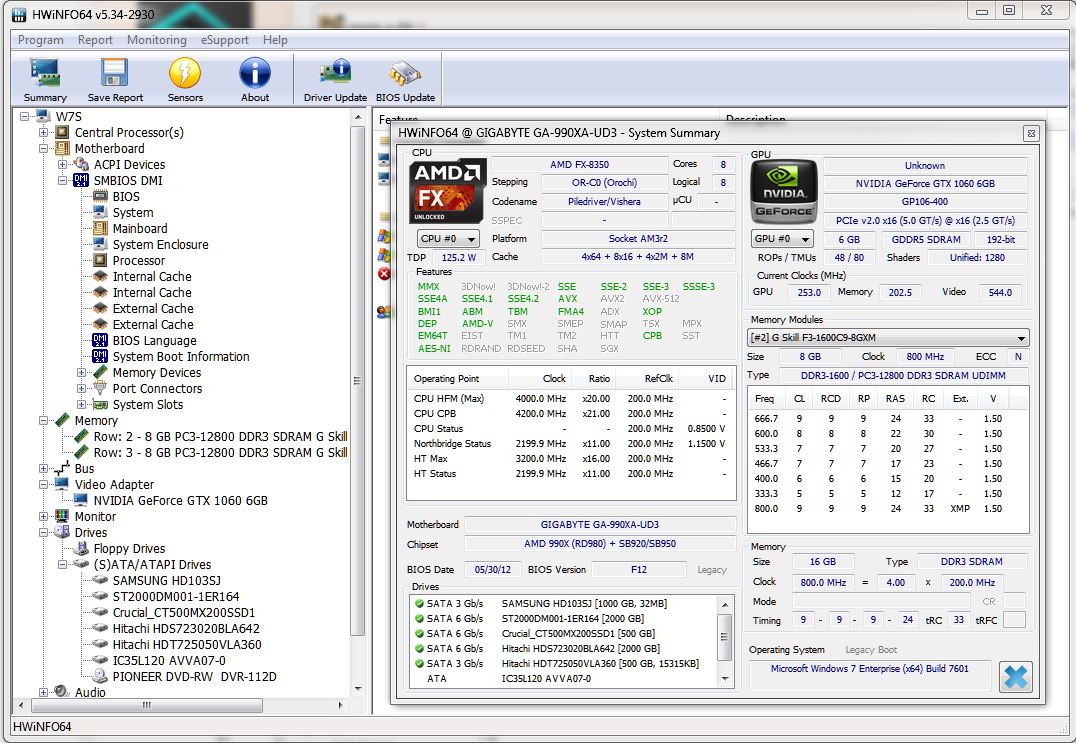Select the ACPI Devices tree node
Image resolution: width=1076 pixels, height=743 pixels.
129,165
